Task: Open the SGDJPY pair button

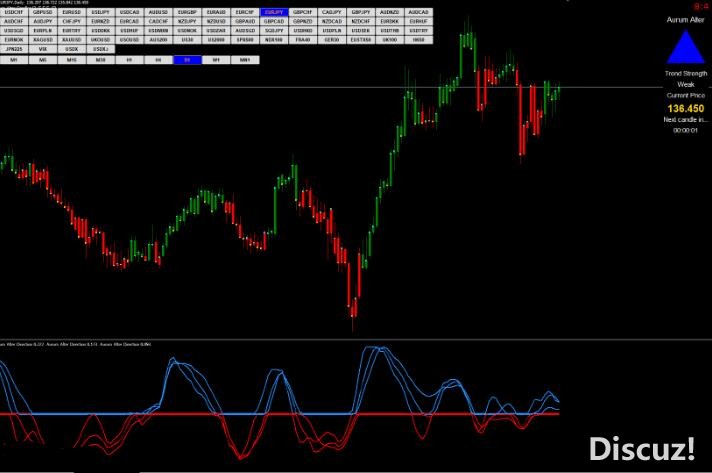Action: pyautogui.click(x=274, y=30)
